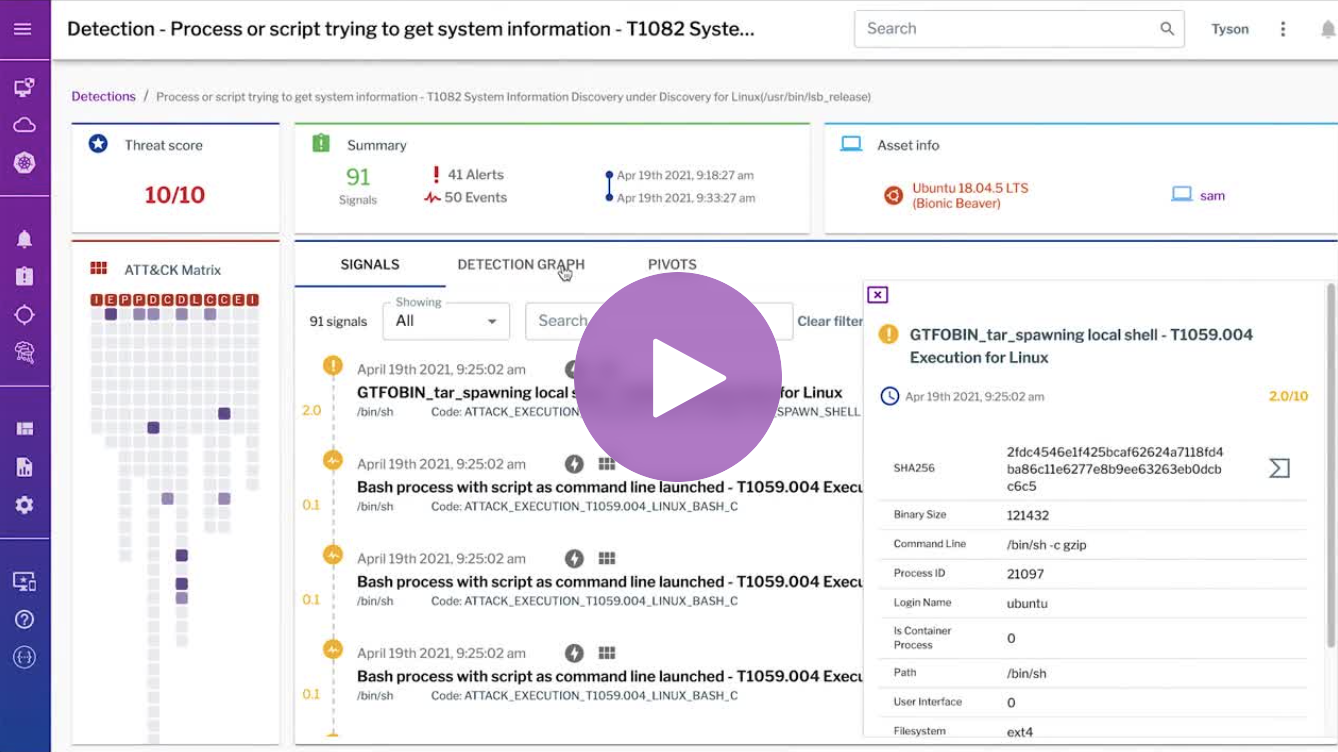Open the clipboard report icon in sidebar

click(x=24, y=277)
